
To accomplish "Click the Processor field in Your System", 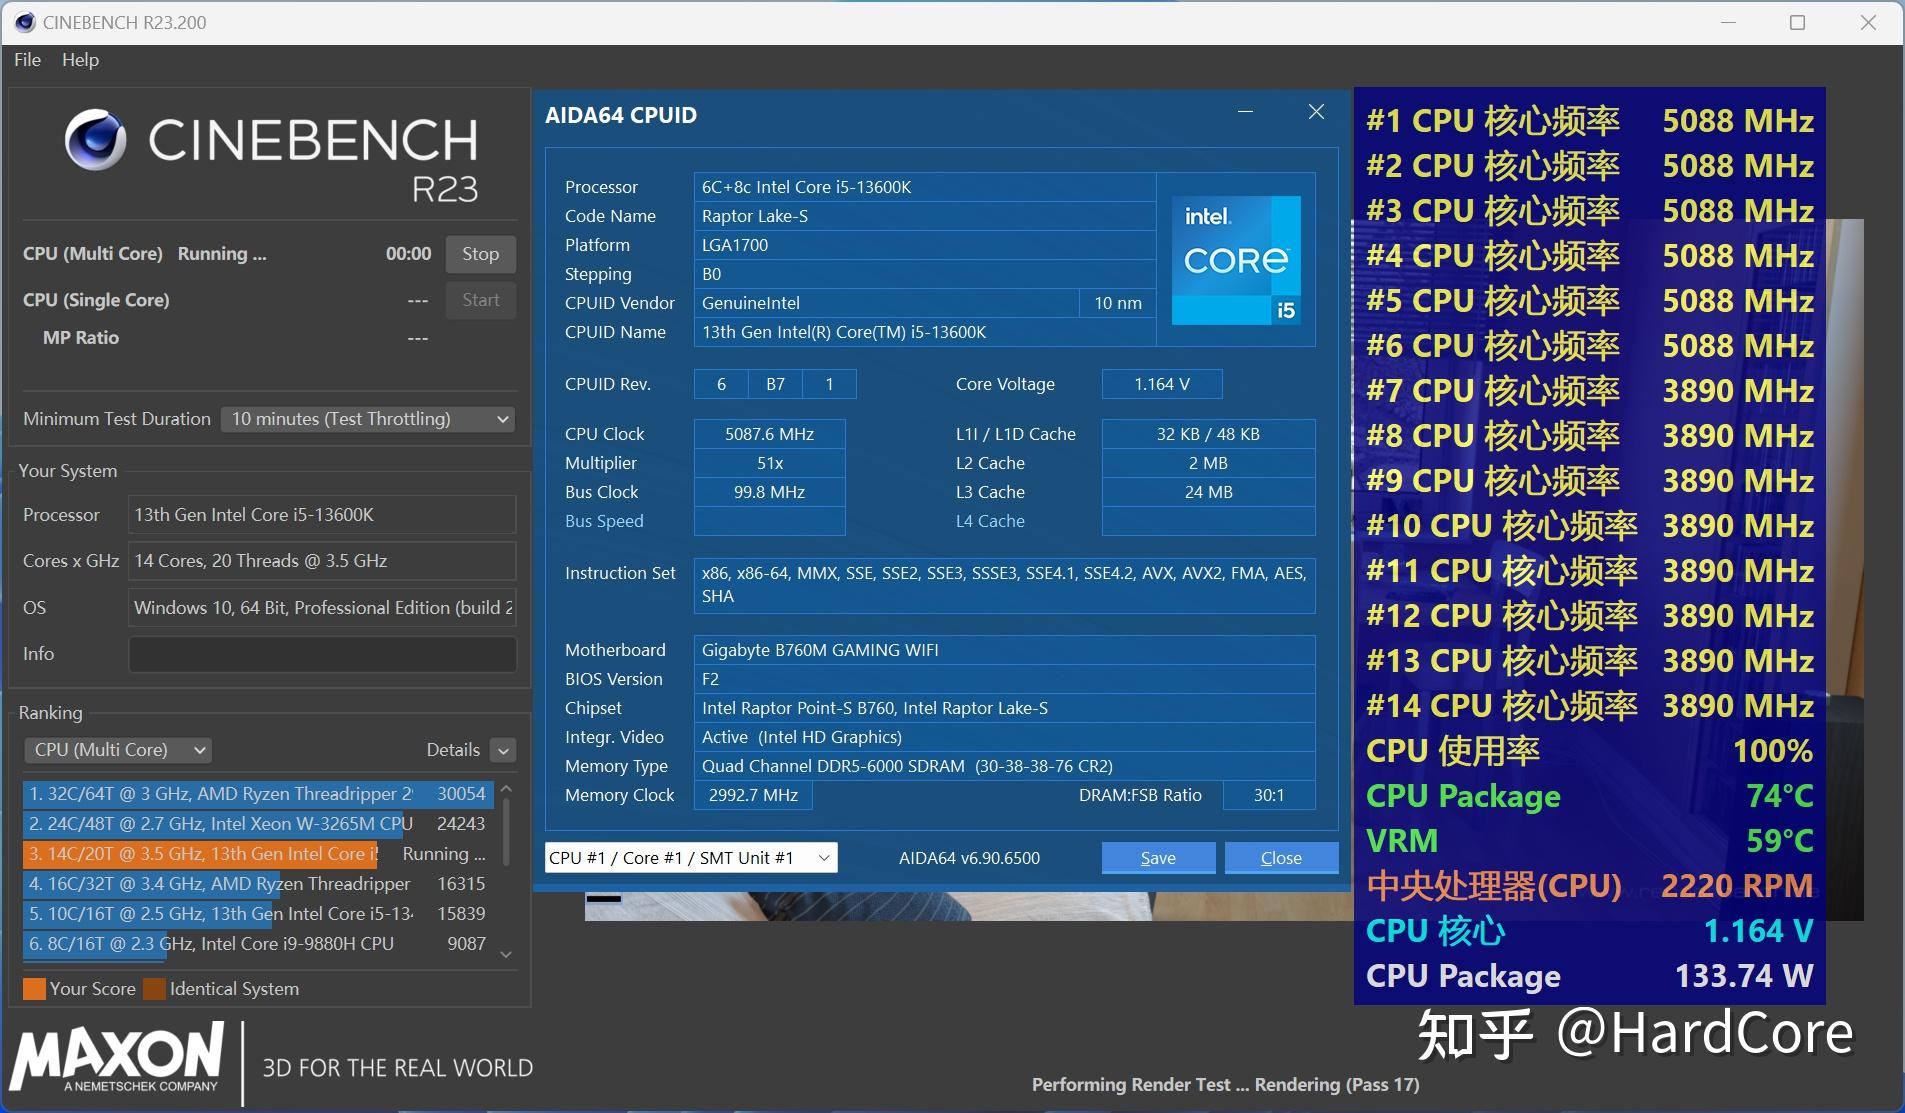I will pyautogui.click(x=322, y=515).
